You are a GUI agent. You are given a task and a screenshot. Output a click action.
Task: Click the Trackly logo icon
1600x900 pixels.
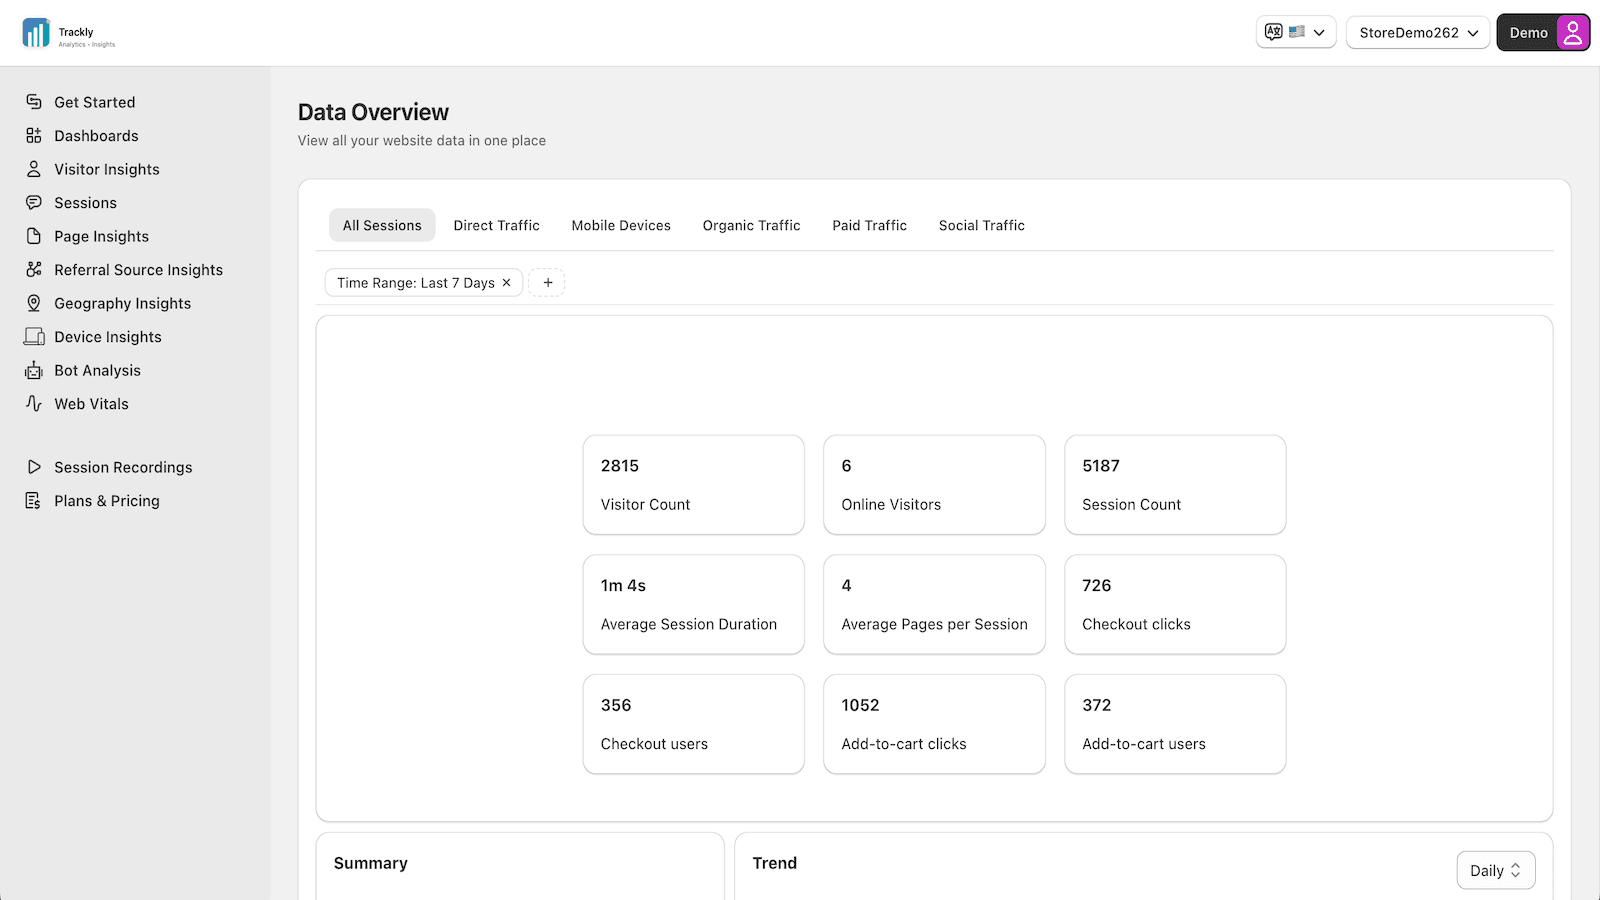[x=36, y=33]
